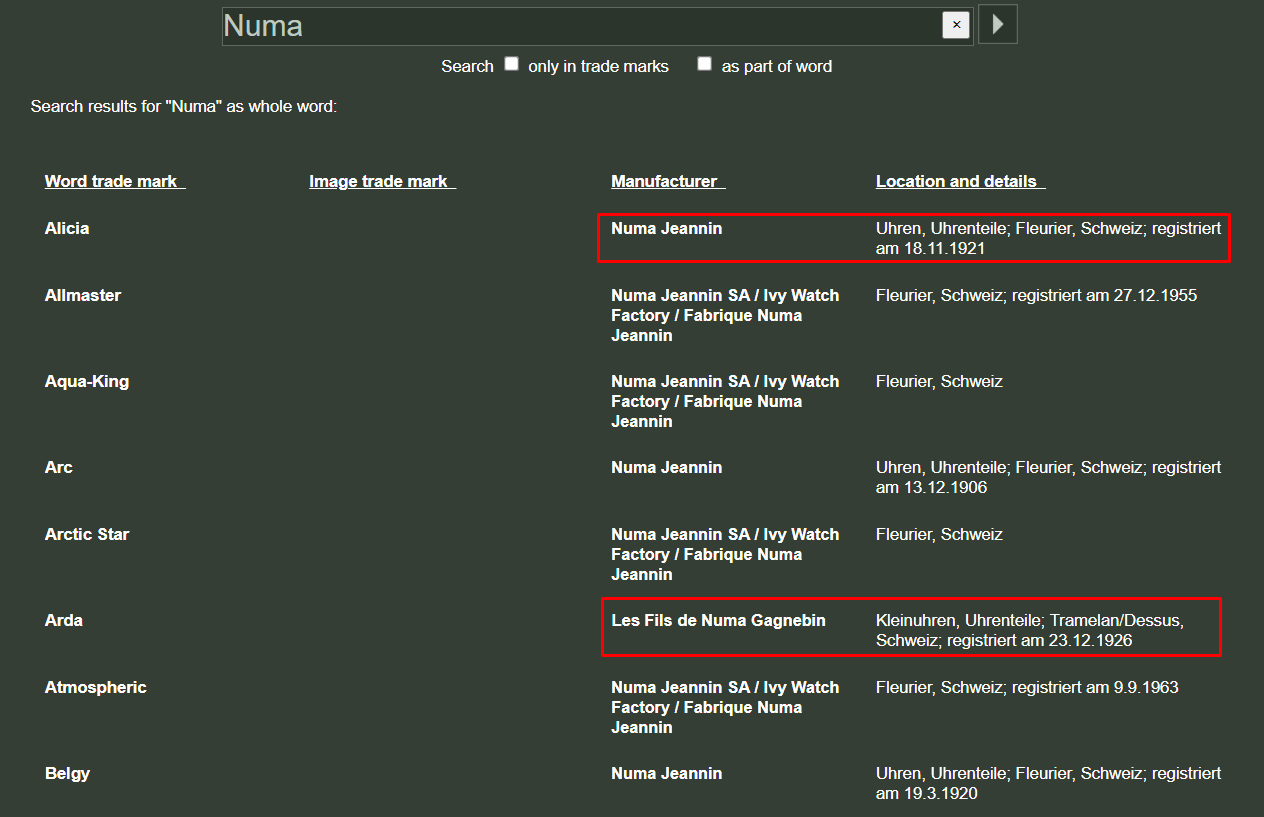Viewport: 1264px width, 817px height.
Task: Click manufacturer 'Numa Jeannin' in Belgy row
Action: [667, 773]
